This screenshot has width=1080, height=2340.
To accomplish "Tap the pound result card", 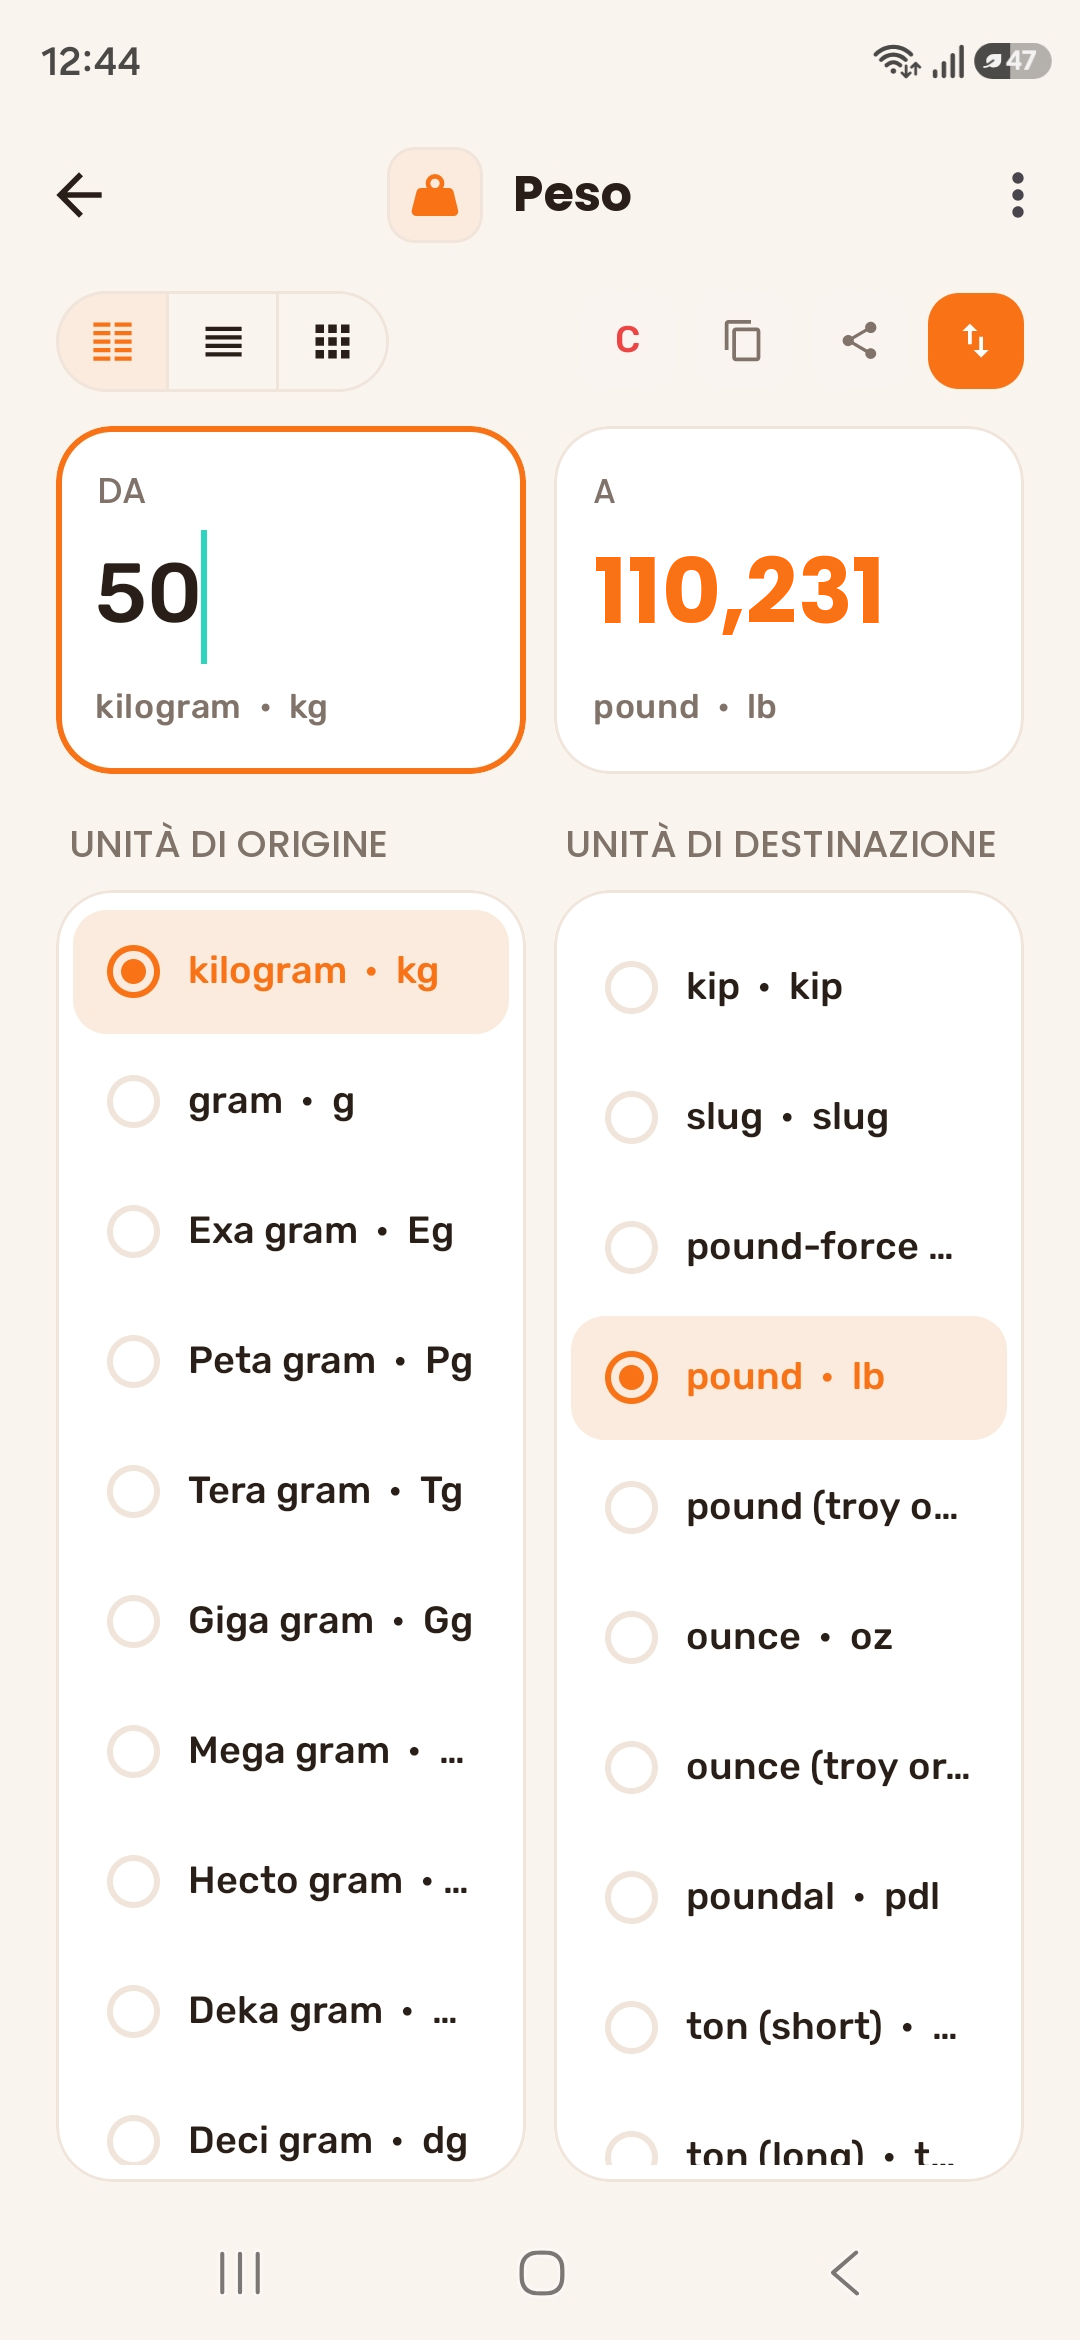I will (x=789, y=600).
